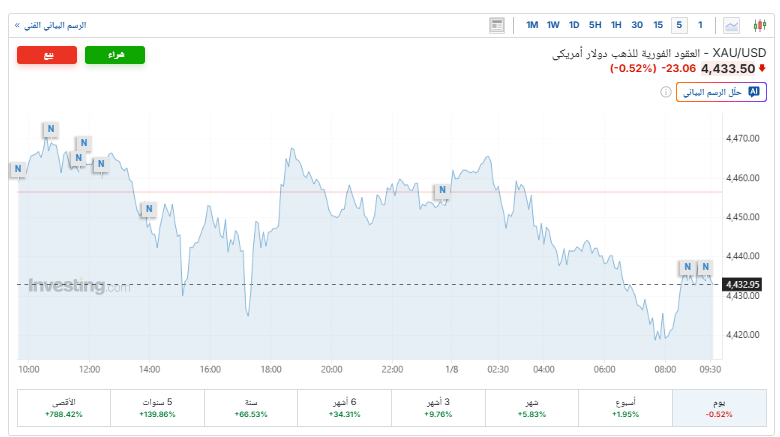Set the chart interval to 1D
The image size is (780, 437).
click(x=574, y=25)
